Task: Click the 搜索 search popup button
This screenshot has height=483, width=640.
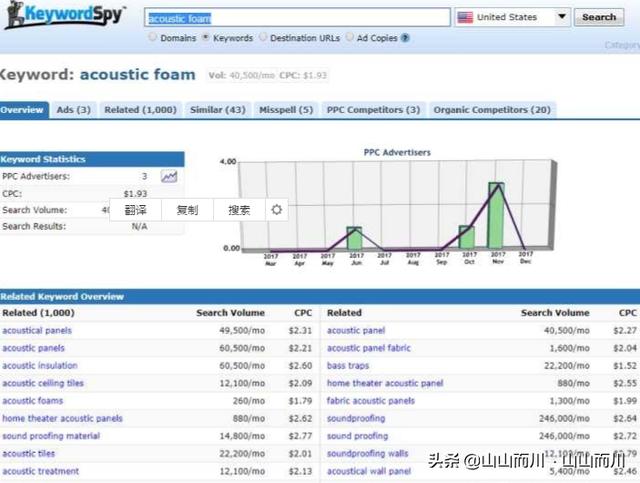Action: click(239, 210)
